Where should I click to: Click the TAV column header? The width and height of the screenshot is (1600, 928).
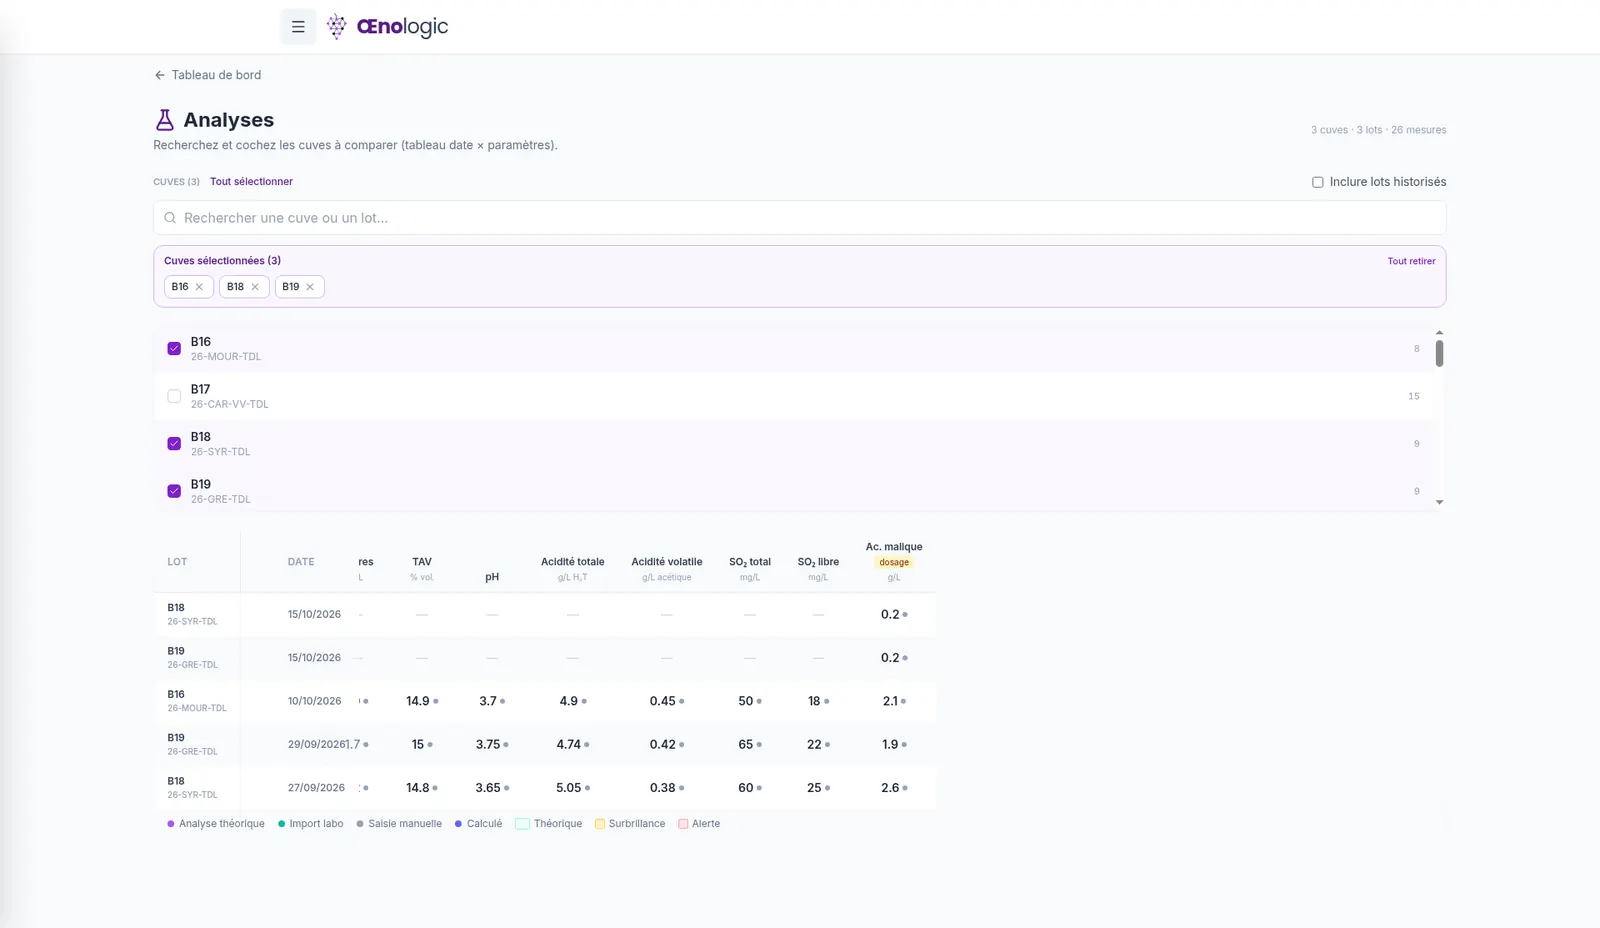[x=422, y=562]
